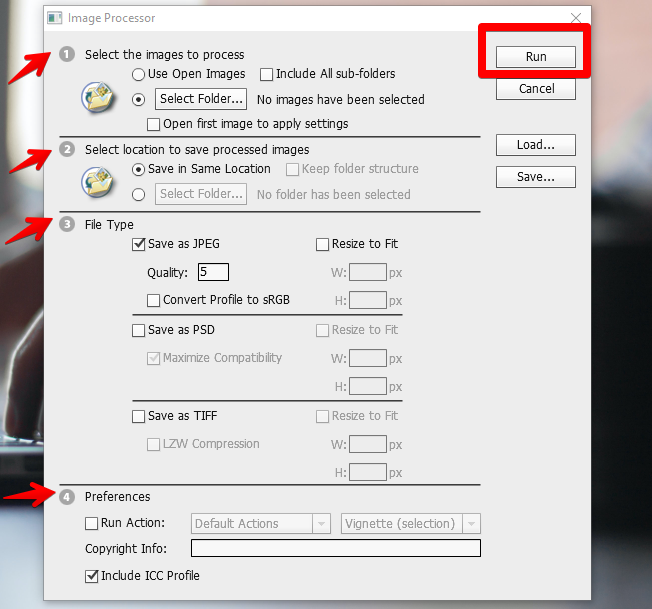The image size is (652, 609).
Task: Click the PSD width W field
Action: click(368, 358)
